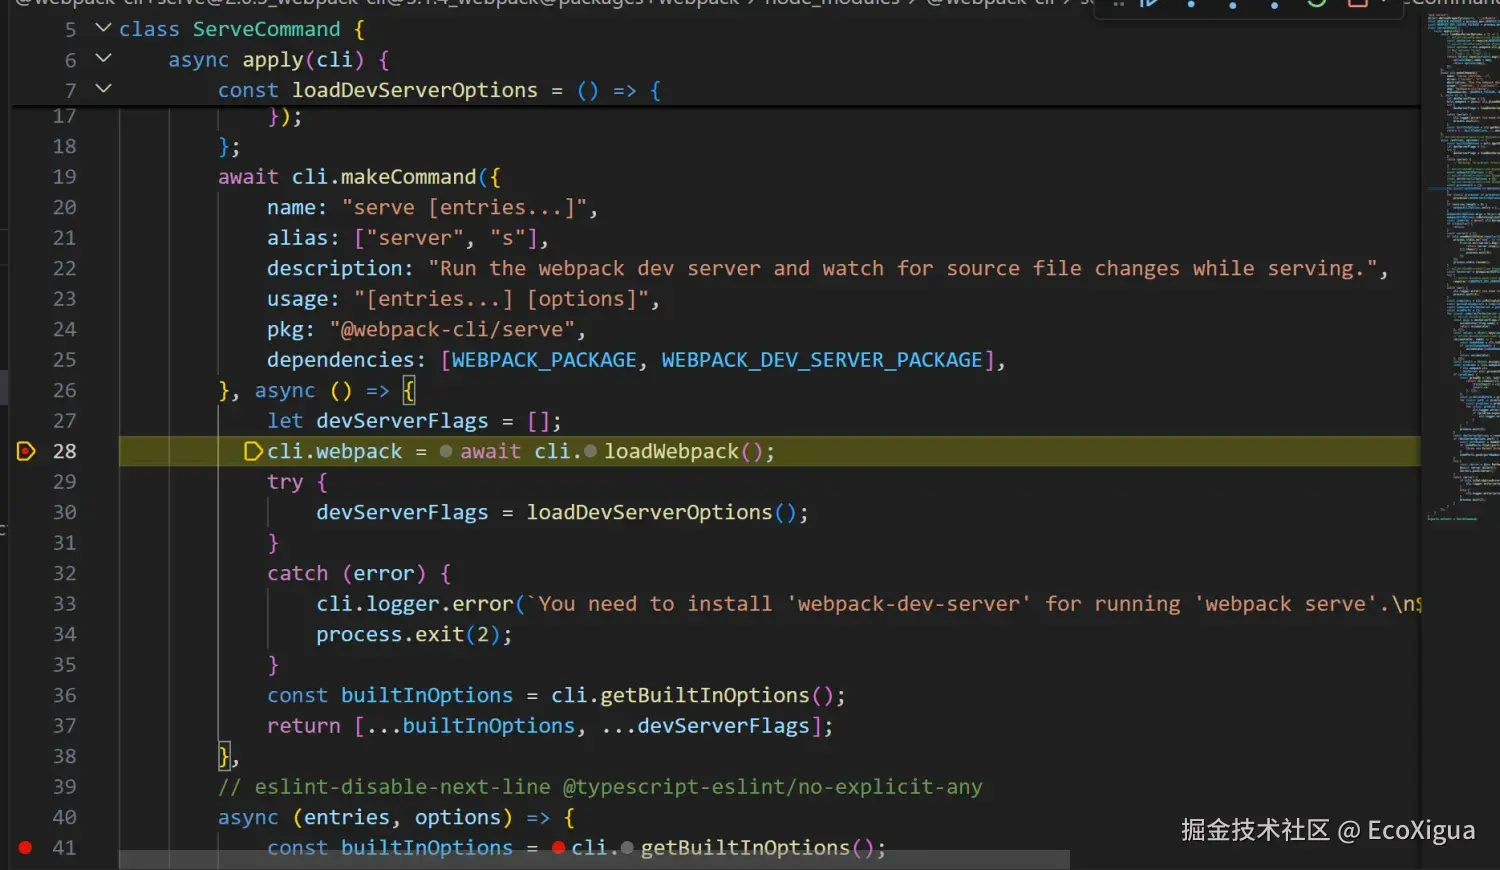The image size is (1500, 870).
Task: Click the 'try' keyword on line 29
Action: 285,482
